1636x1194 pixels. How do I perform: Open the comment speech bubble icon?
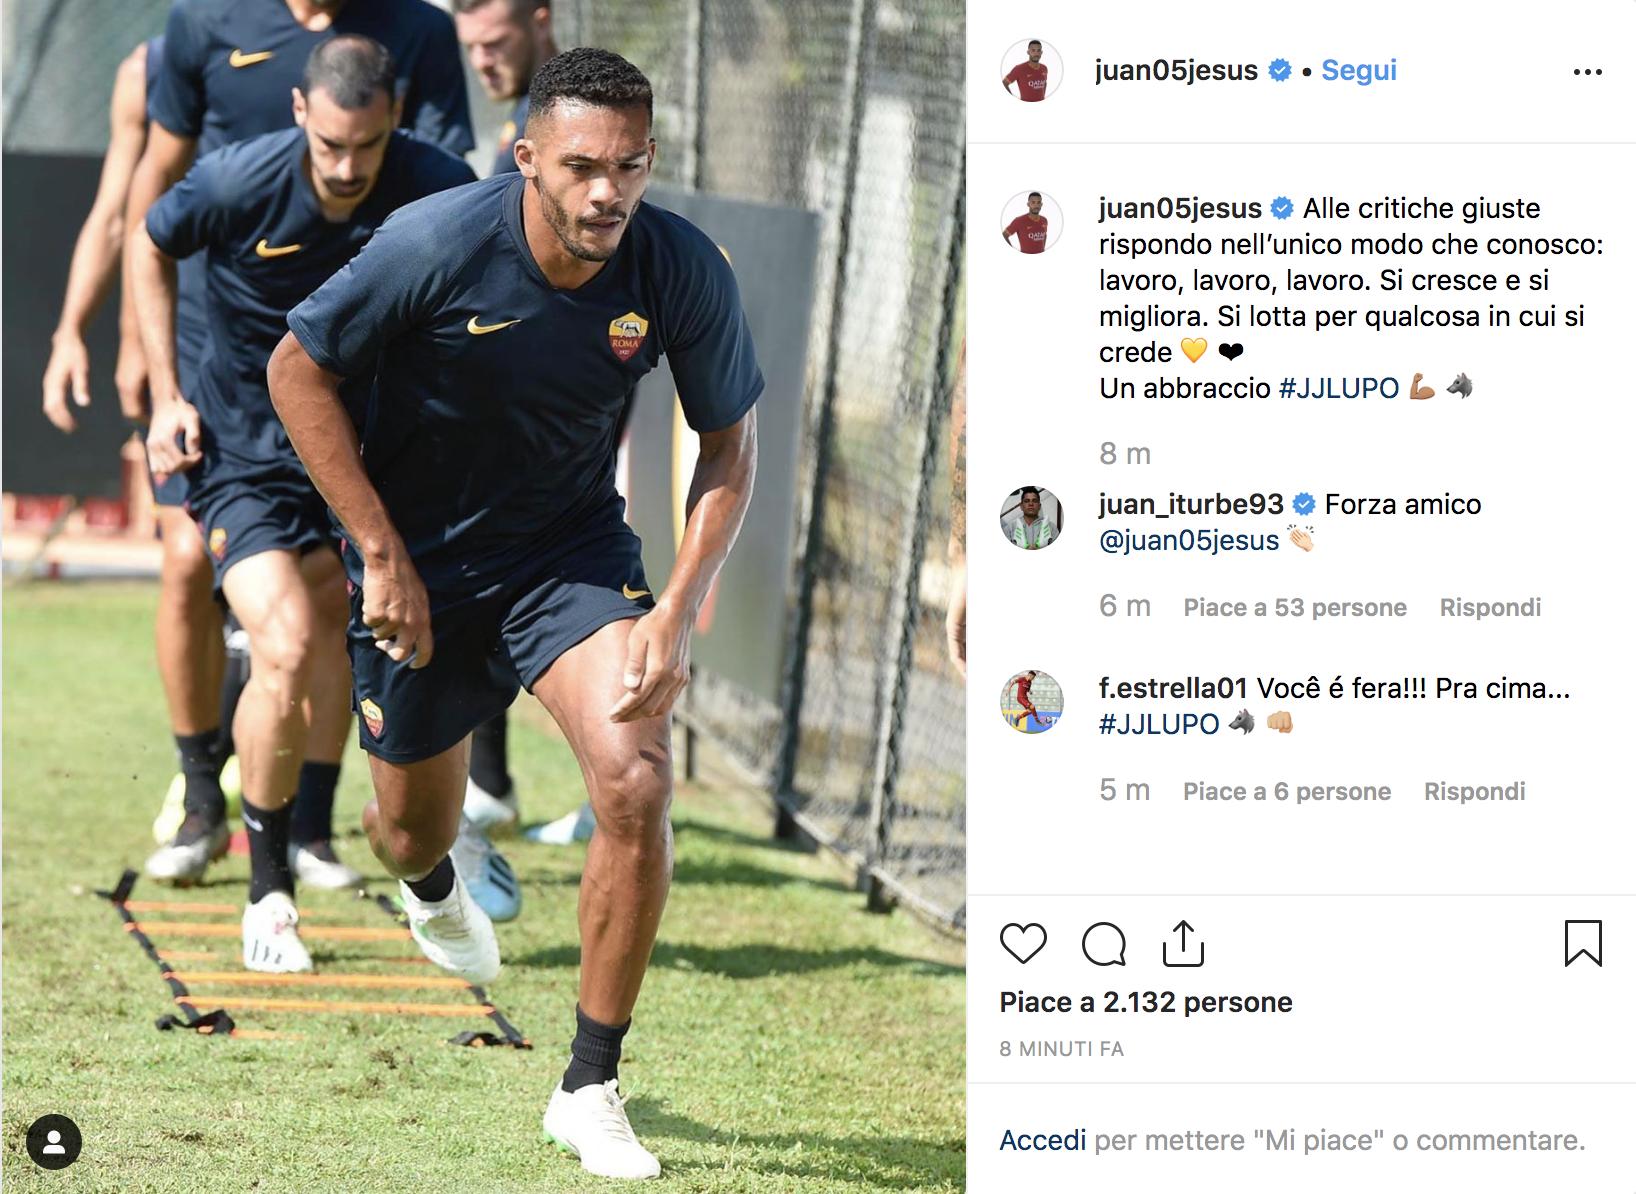(x=1104, y=944)
